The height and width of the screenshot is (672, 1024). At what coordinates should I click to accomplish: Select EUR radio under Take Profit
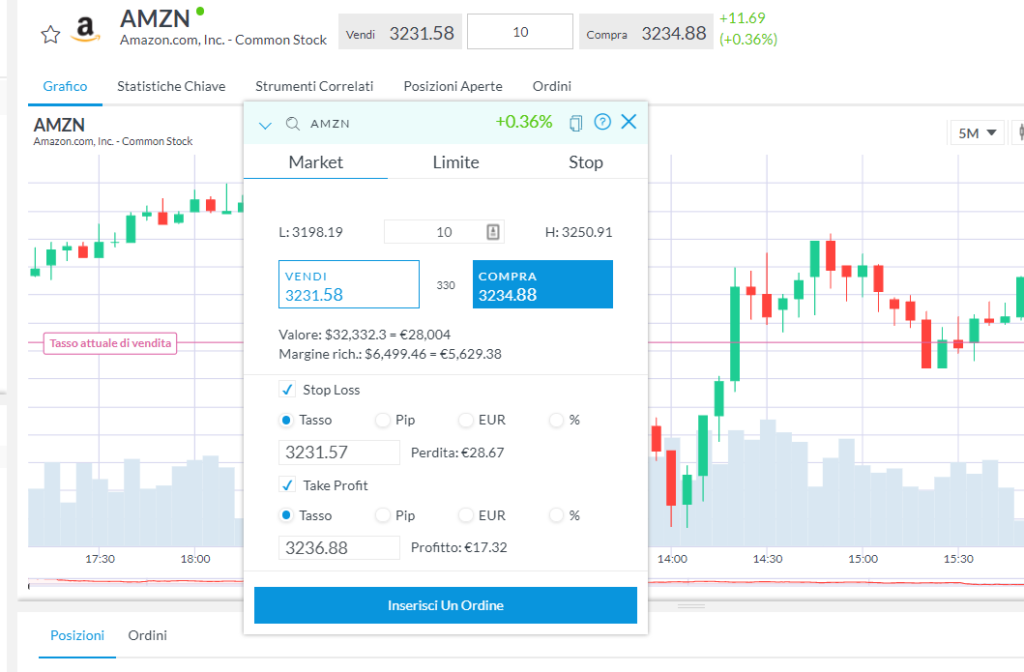[466, 515]
